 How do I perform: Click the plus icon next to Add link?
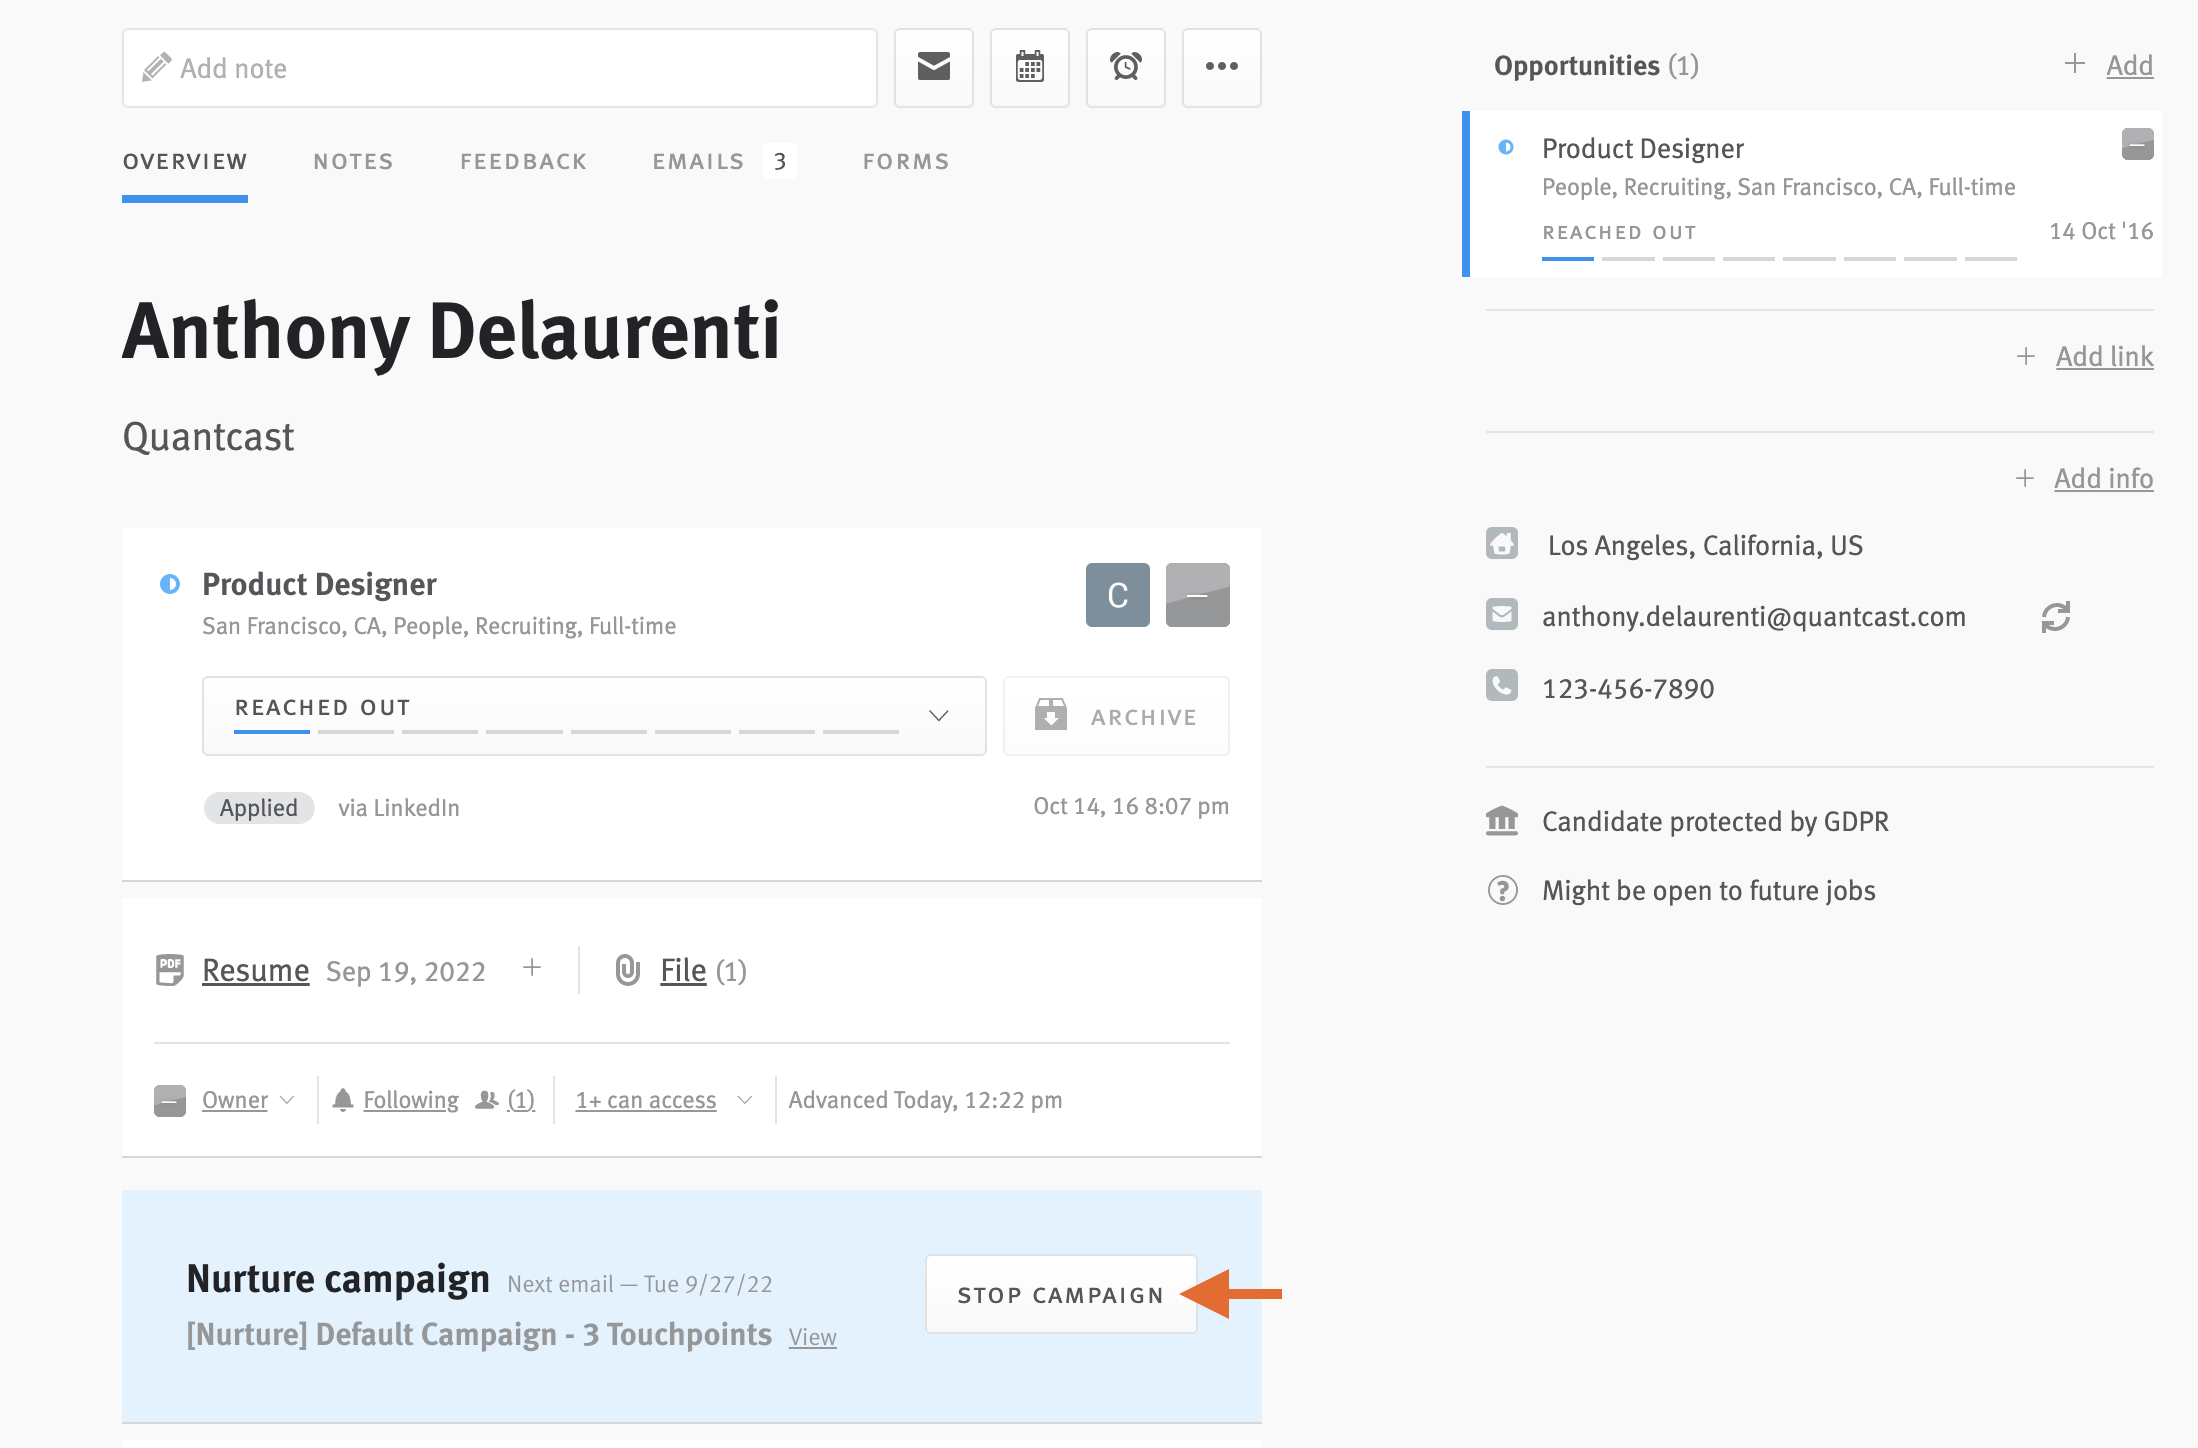click(2026, 356)
